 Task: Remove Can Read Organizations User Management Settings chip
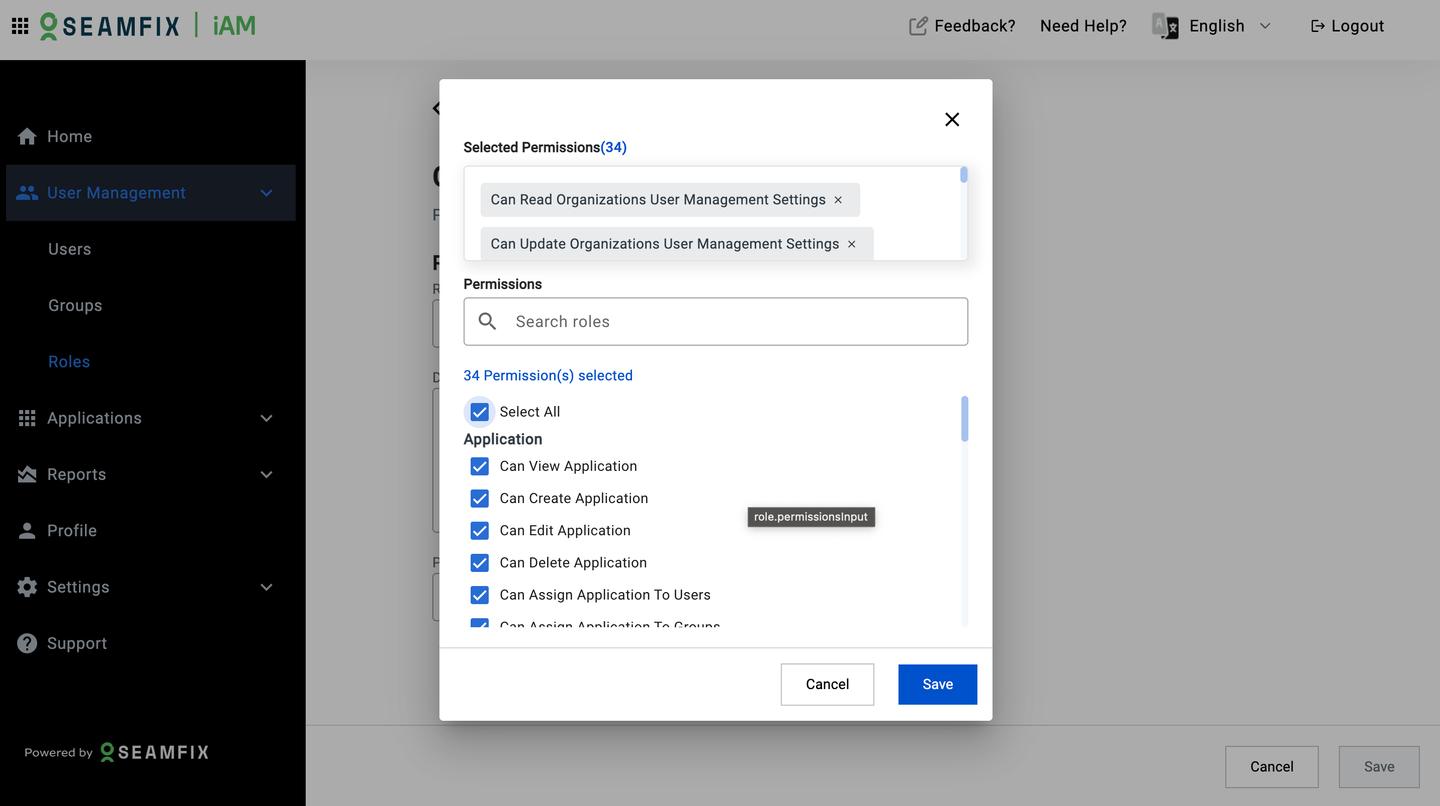pos(838,200)
